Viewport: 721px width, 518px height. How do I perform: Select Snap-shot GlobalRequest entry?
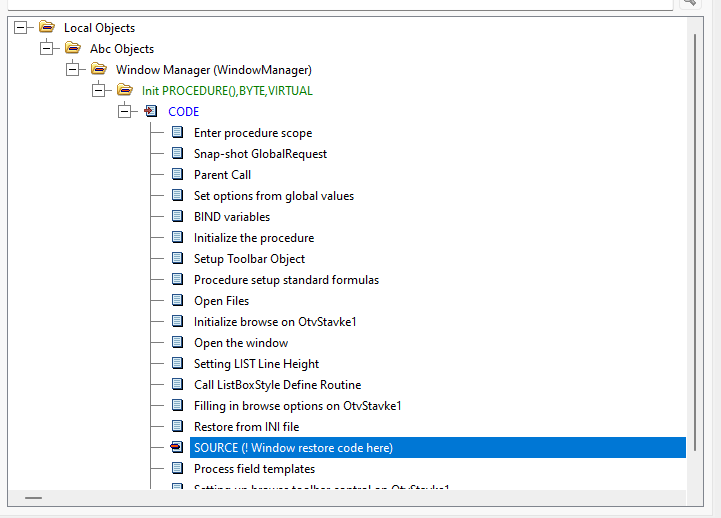coord(260,154)
